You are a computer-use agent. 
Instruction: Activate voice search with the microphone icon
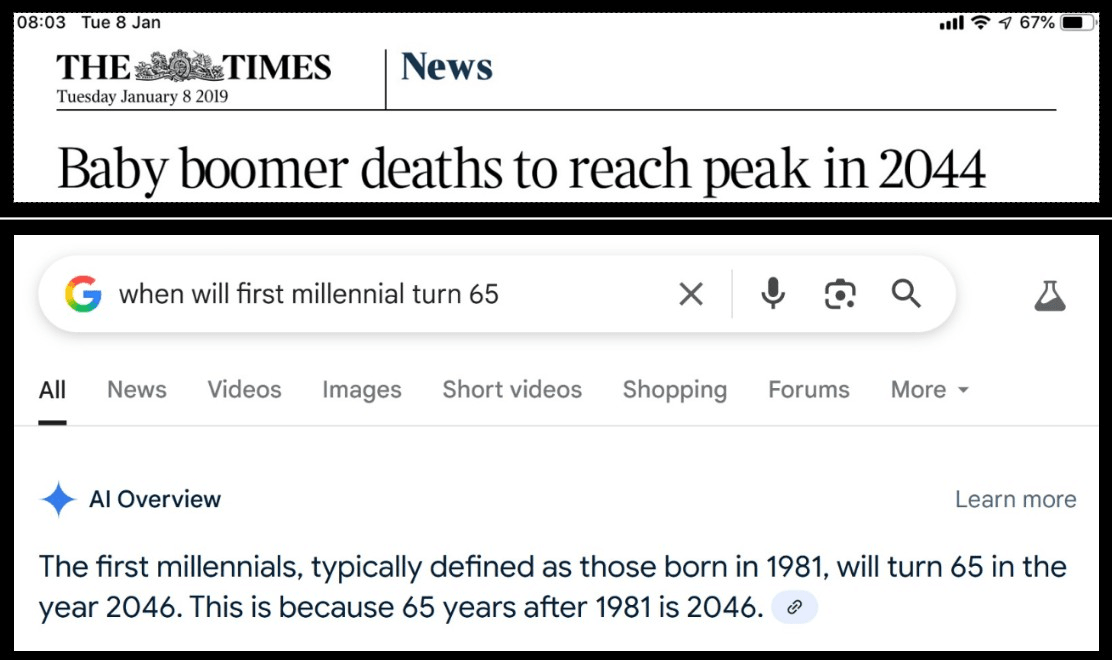click(772, 294)
